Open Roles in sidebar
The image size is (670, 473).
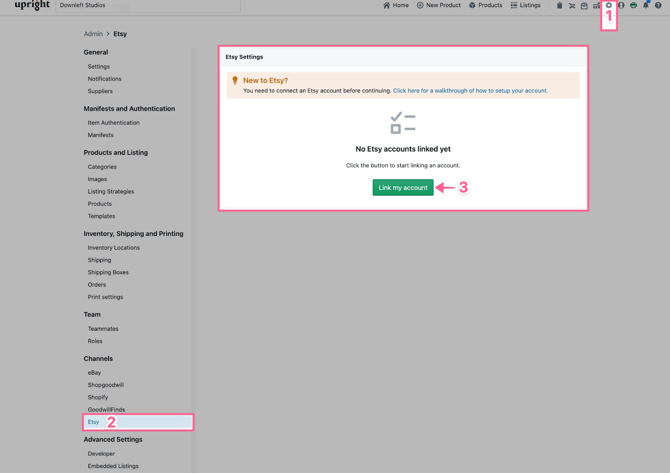(95, 341)
